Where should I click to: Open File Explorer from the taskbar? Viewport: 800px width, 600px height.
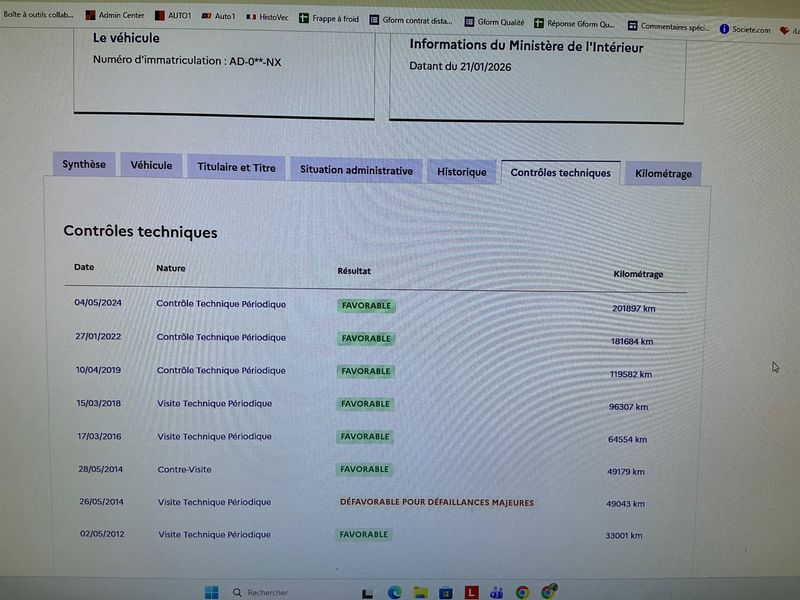pos(420,592)
